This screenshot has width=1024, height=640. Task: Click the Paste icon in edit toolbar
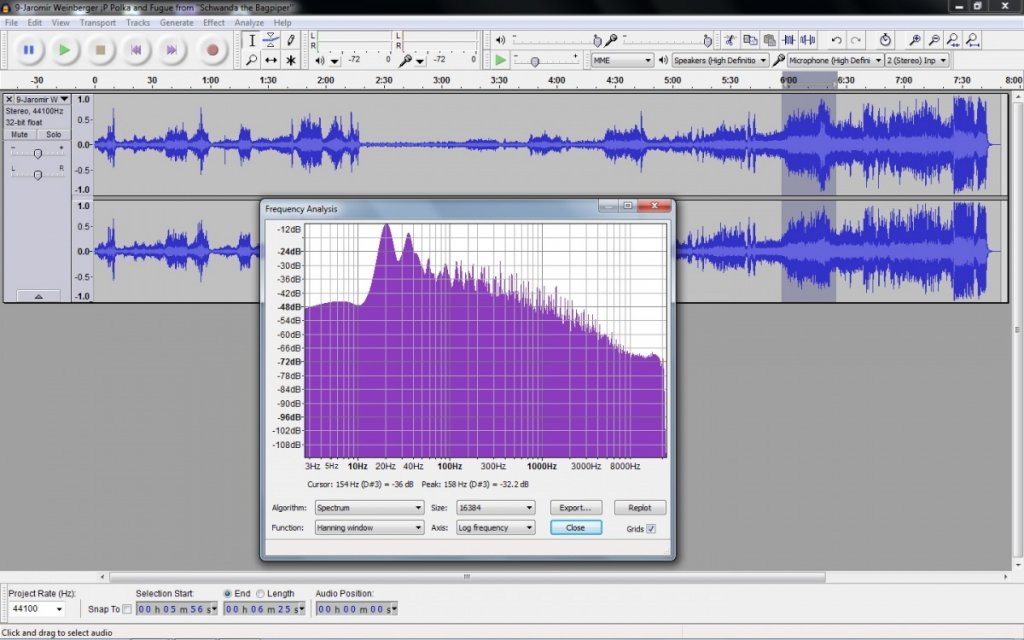(769, 40)
